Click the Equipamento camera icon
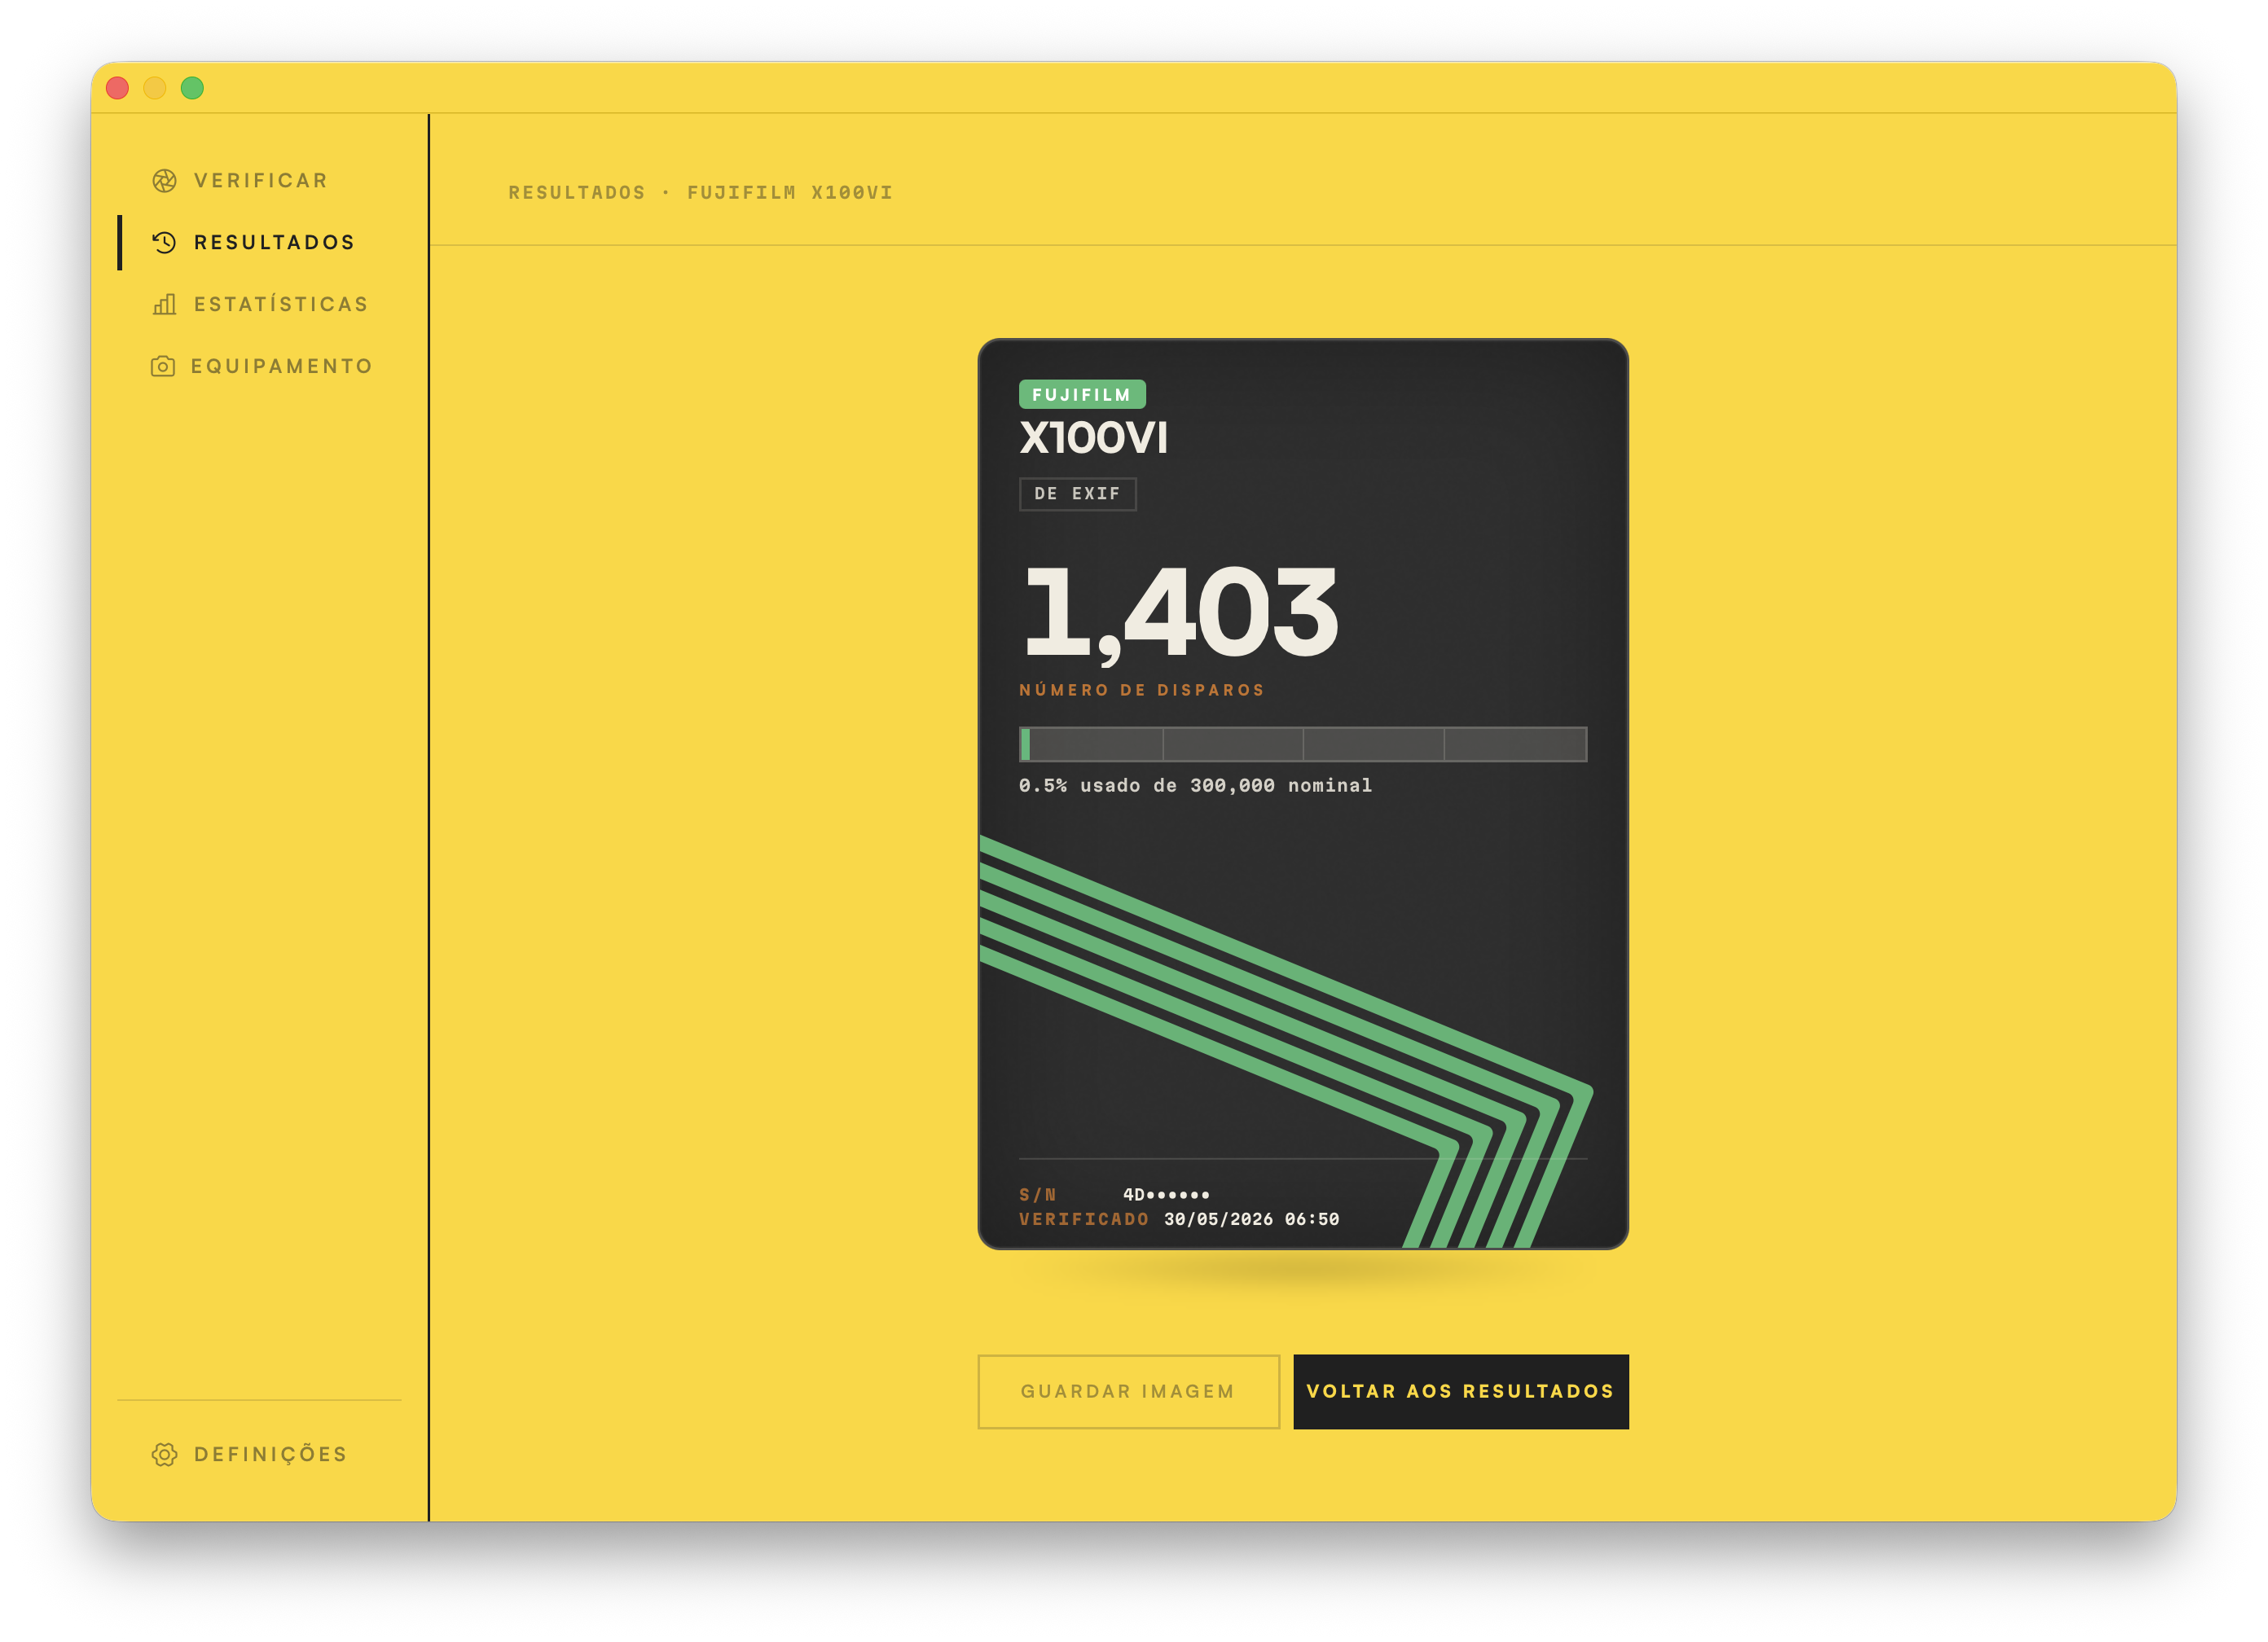2268x1642 pixels. pyautogui.click(x=163, y=367)
